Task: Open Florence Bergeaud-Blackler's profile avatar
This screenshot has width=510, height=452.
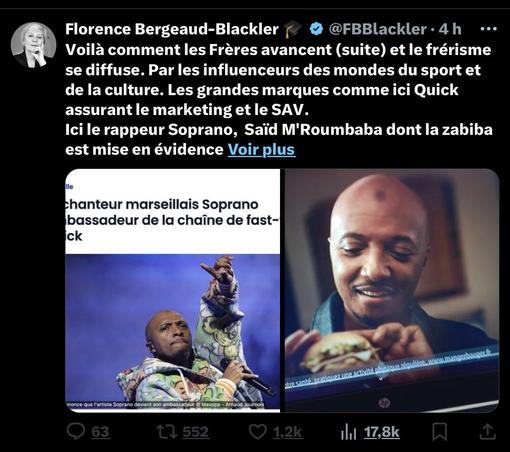Action: point(33,45)
